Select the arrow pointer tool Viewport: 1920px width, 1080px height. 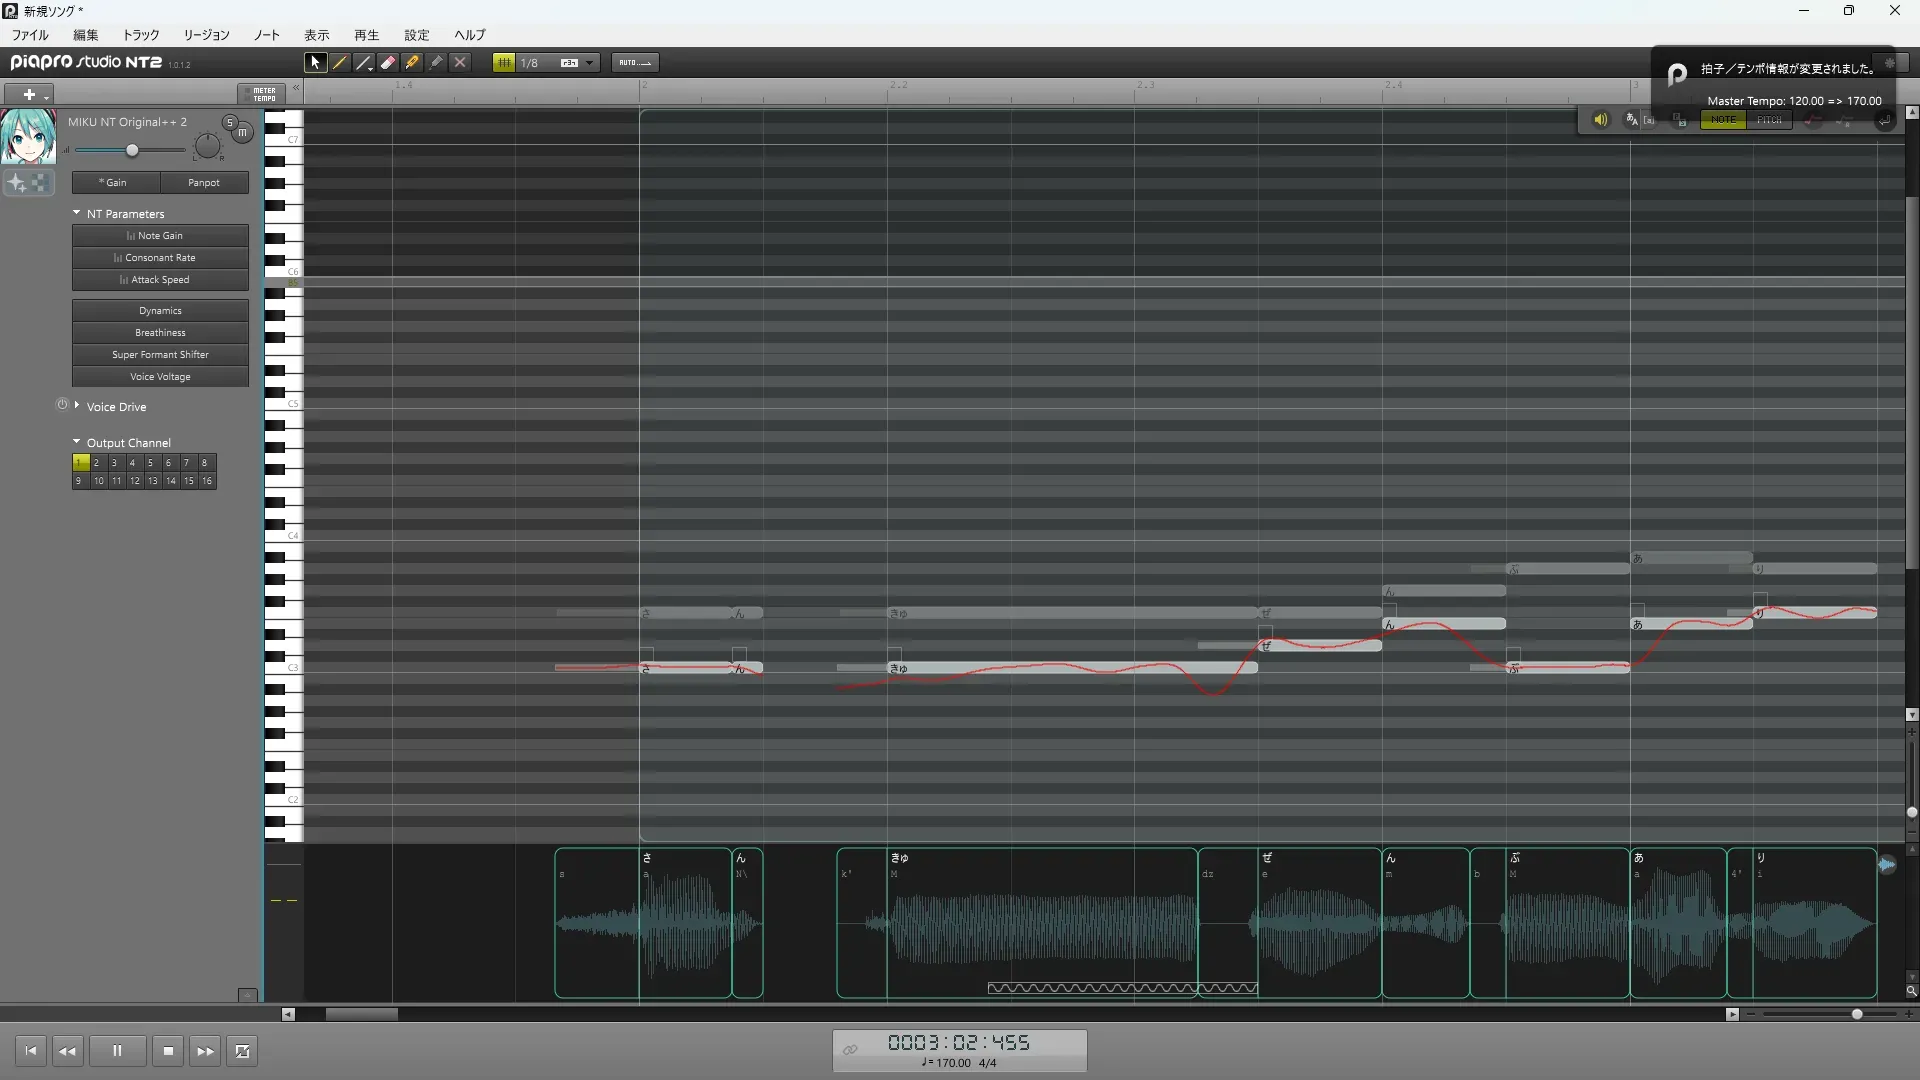coord(315,62)
